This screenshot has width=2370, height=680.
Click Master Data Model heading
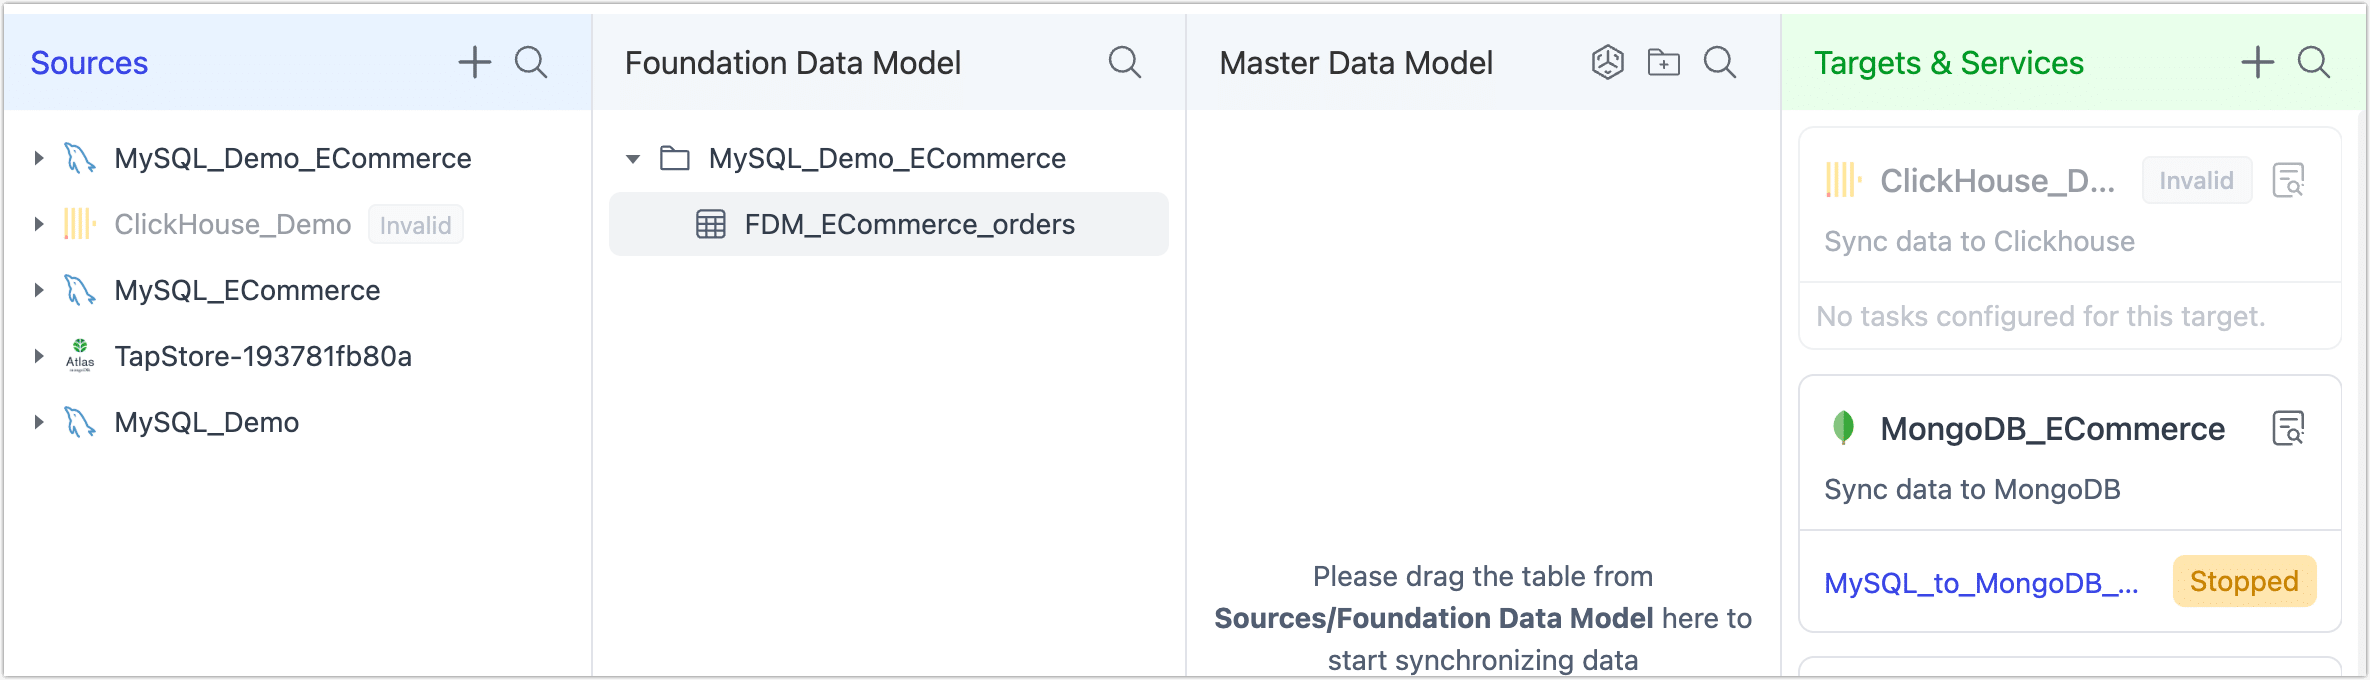pyautogui.click(x=1356, y=63)
